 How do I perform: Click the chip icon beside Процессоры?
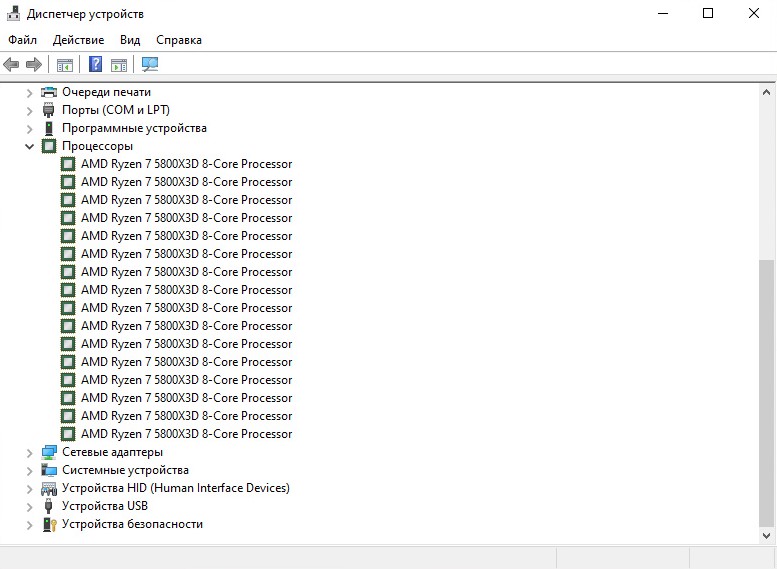[x=49, y=146]
